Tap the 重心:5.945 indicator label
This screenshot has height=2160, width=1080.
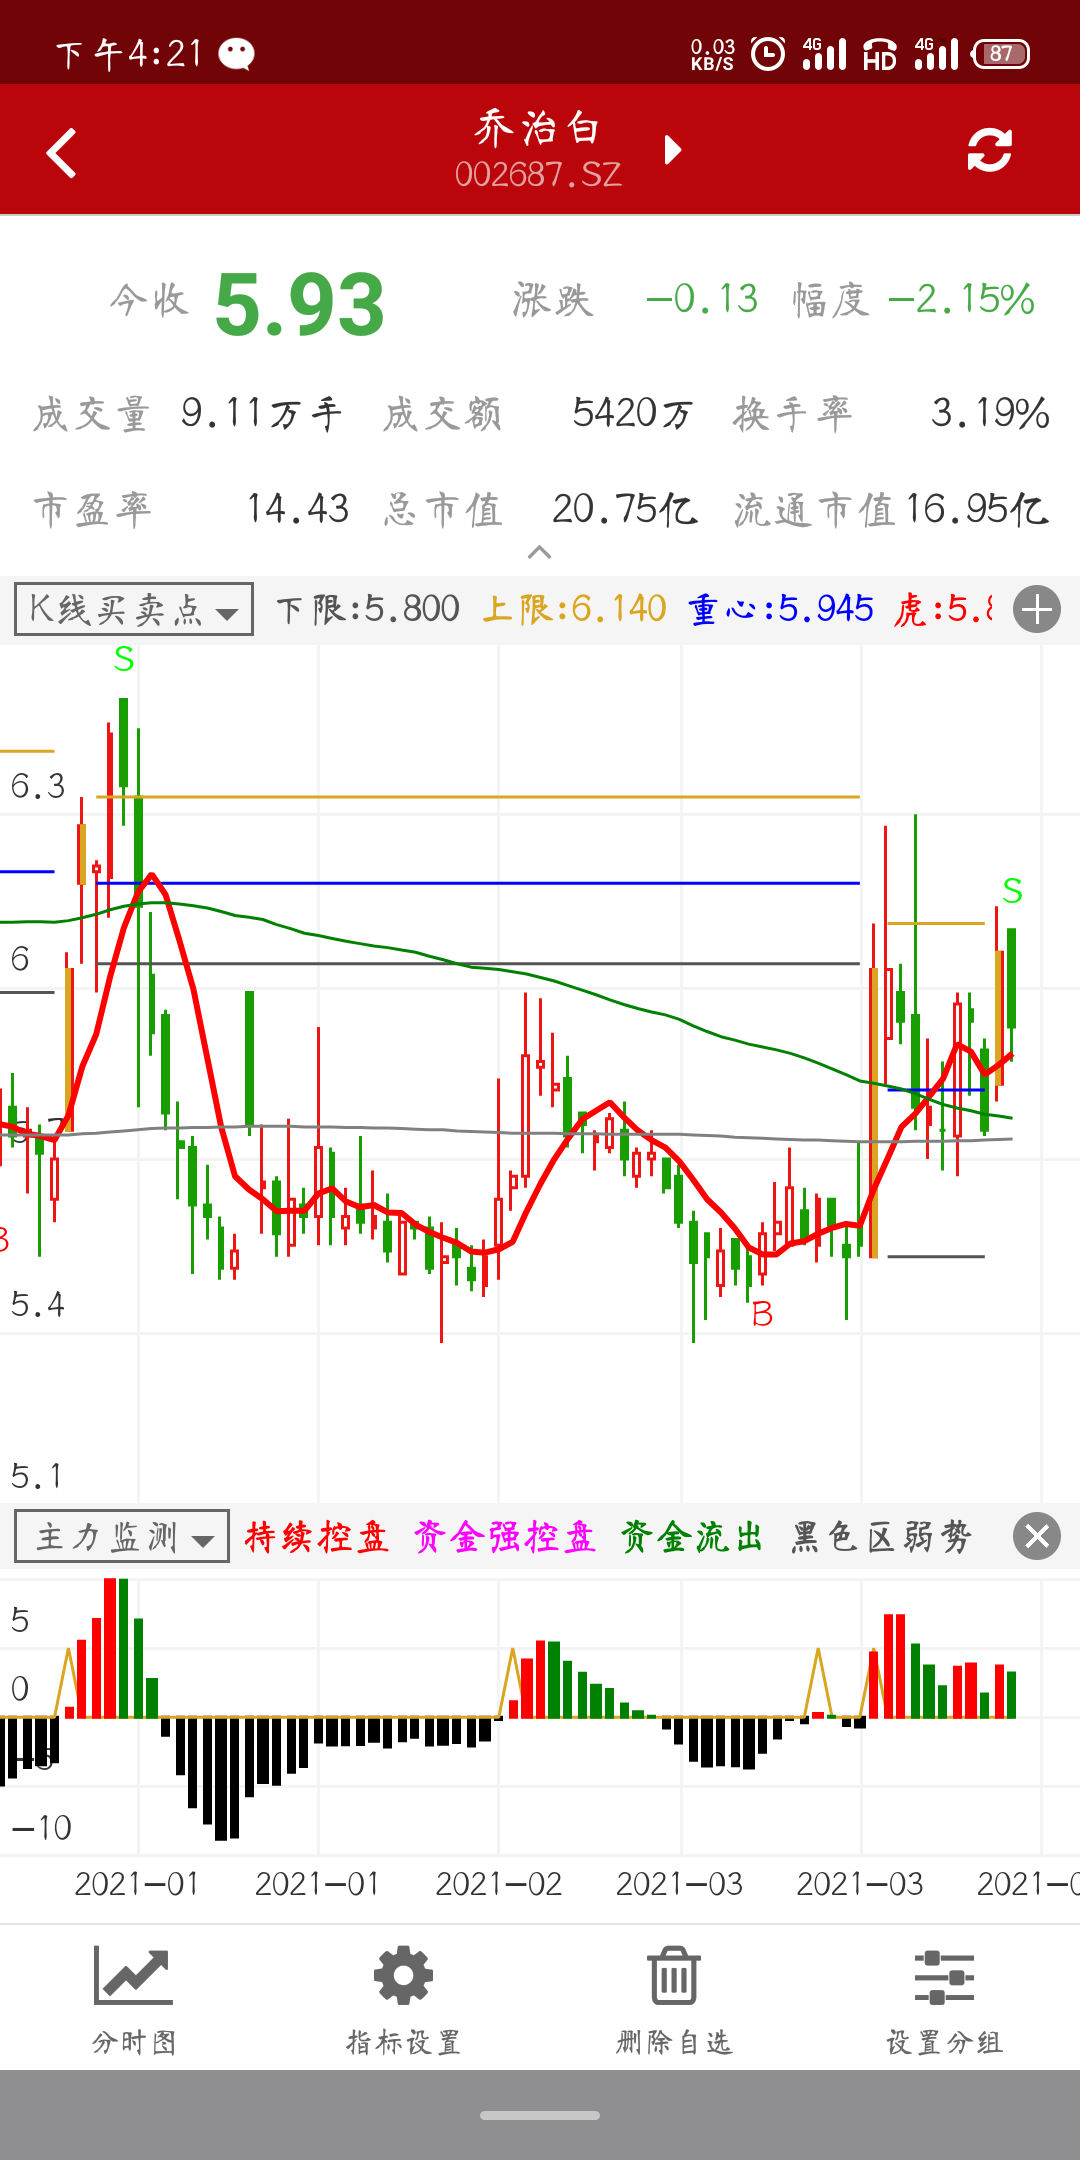(x=780, y=609)
